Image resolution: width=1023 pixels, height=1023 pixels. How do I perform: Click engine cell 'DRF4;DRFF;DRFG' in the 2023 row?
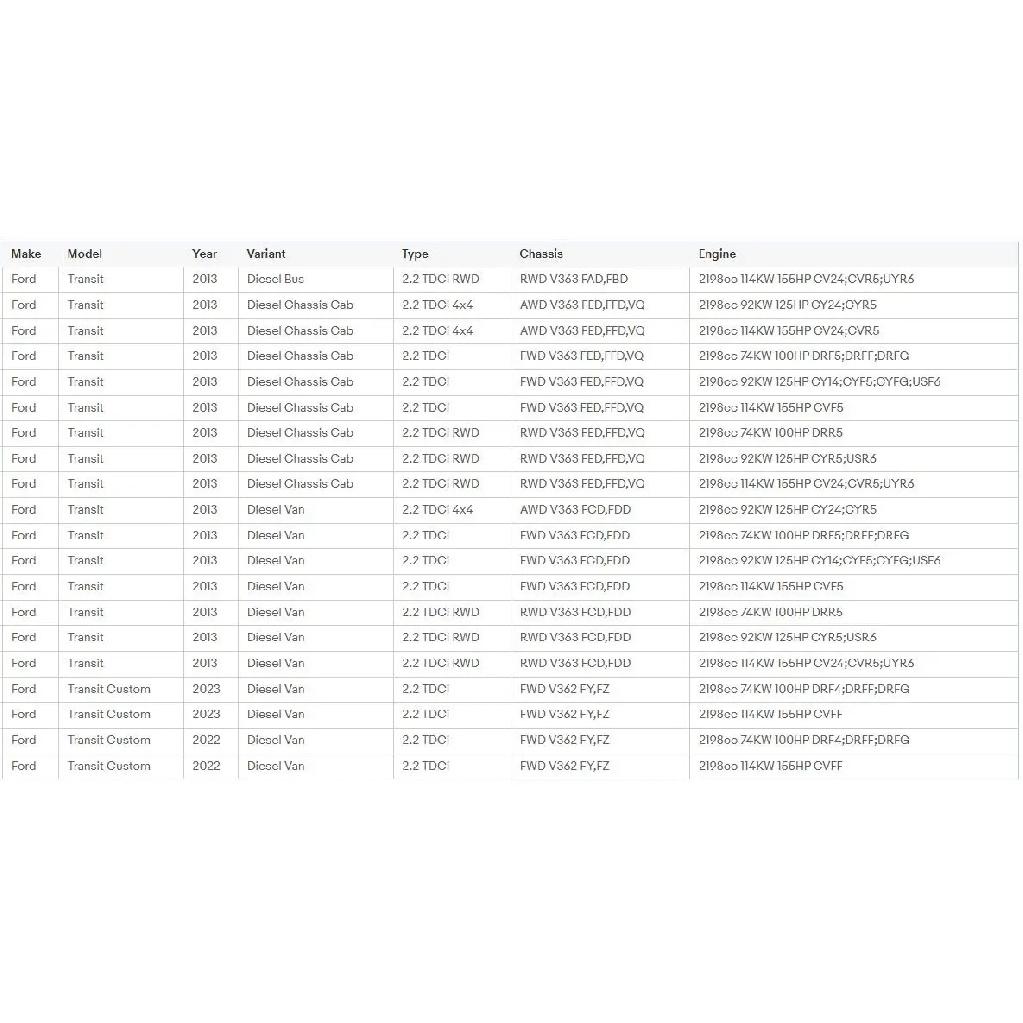coord(804,689)
